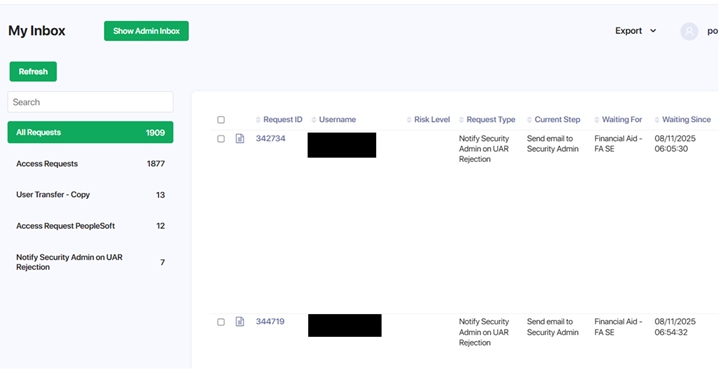Screen dimensions: 720x384
Task: Open request ID 344719 link
Action: 270,322
